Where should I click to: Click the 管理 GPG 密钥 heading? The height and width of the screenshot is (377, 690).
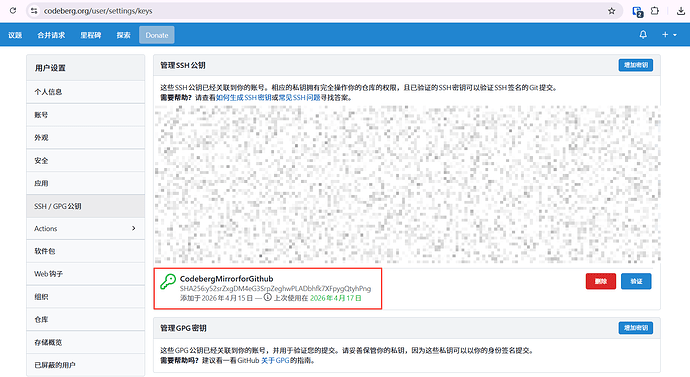coord(183,328)
